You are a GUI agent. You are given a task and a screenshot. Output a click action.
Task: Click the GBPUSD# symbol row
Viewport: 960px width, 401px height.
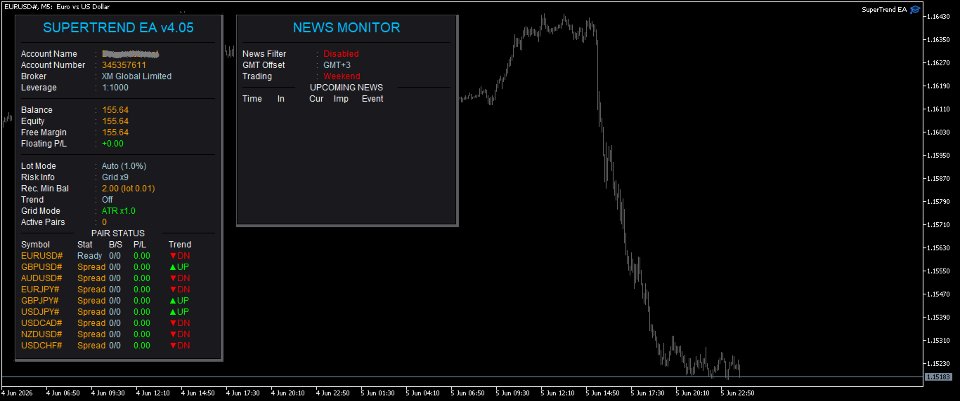tap(106, 267)
